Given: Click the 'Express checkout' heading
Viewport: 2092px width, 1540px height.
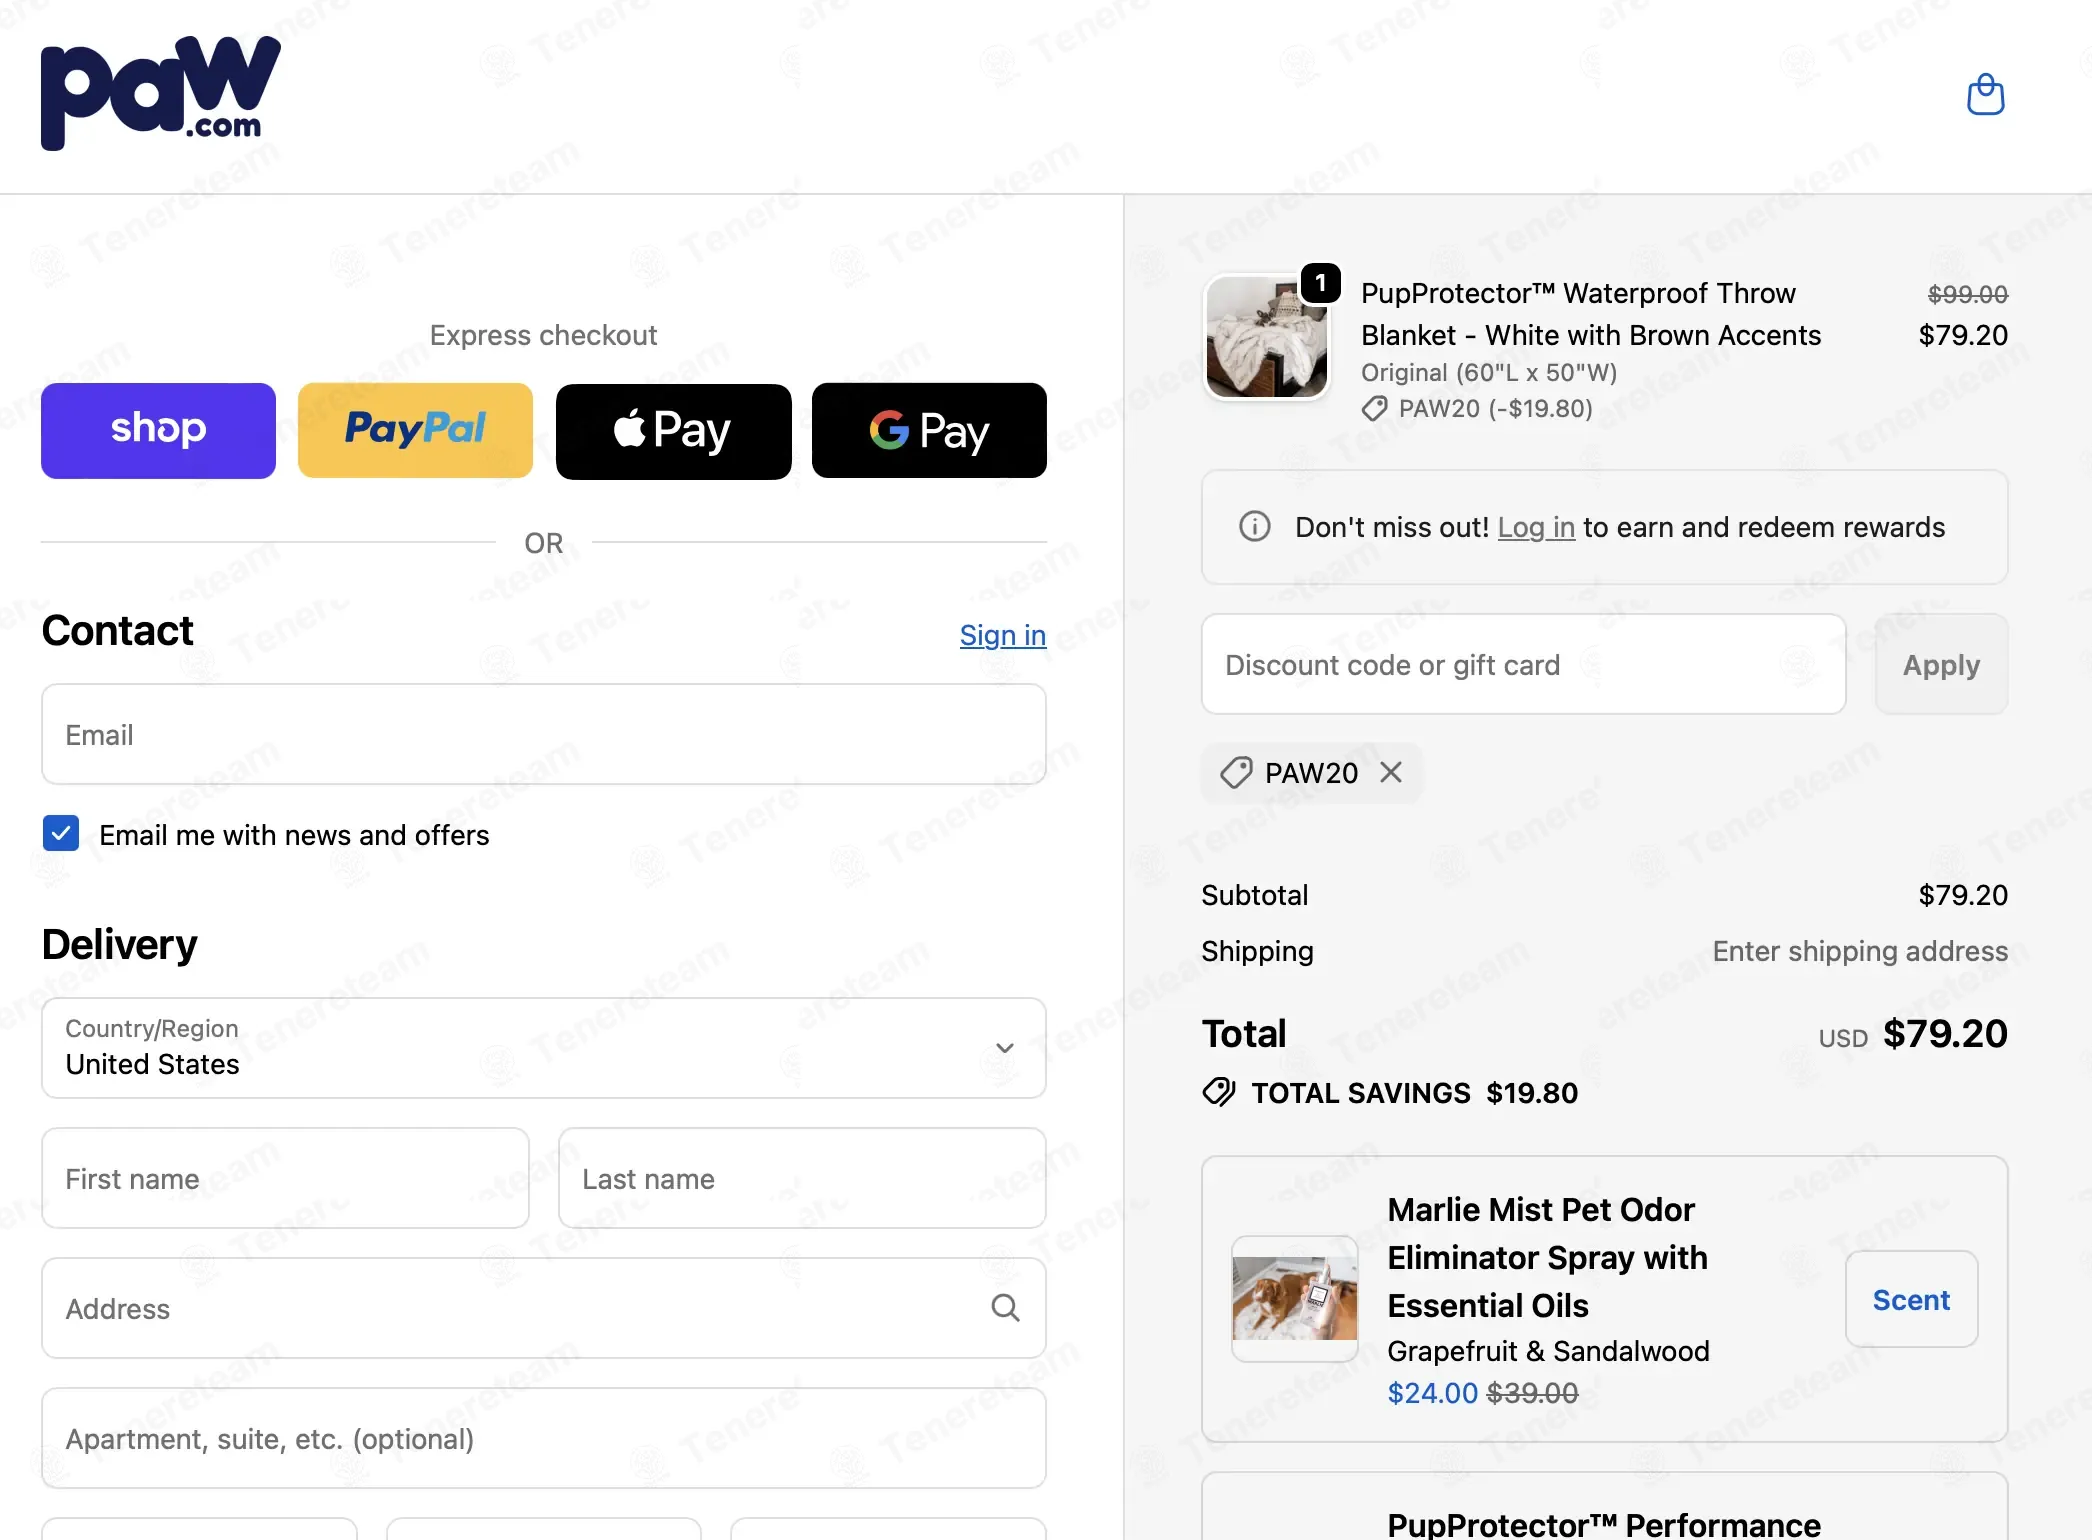Looking at the screenshot, I should click(x=544, y=335).
